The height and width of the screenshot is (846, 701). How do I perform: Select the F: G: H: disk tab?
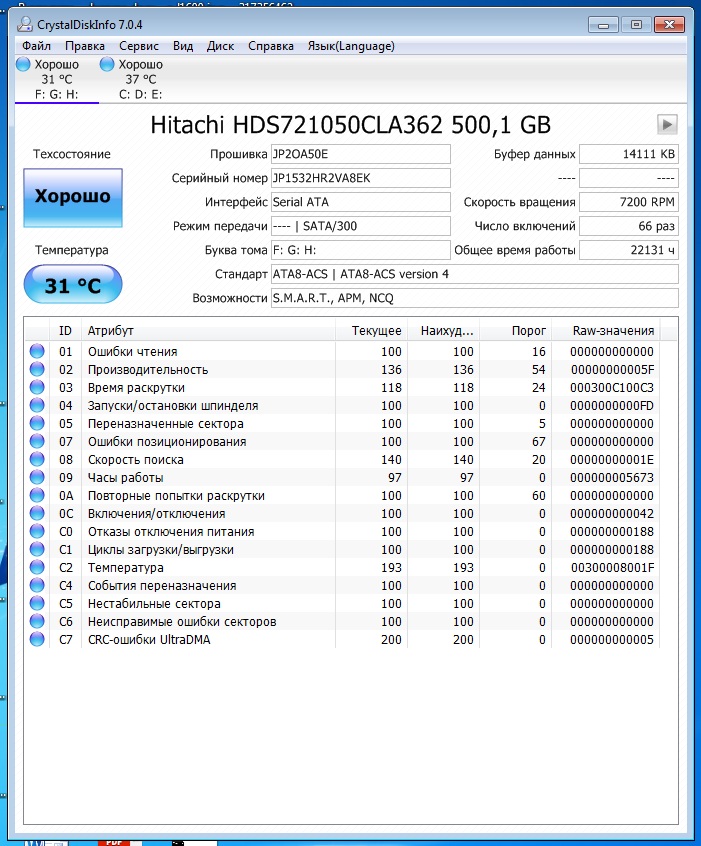pyautogui.click(x=57, y=79)
